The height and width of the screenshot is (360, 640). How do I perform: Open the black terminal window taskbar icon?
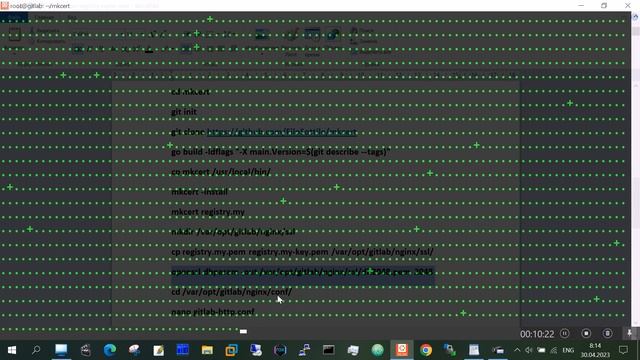329,350
